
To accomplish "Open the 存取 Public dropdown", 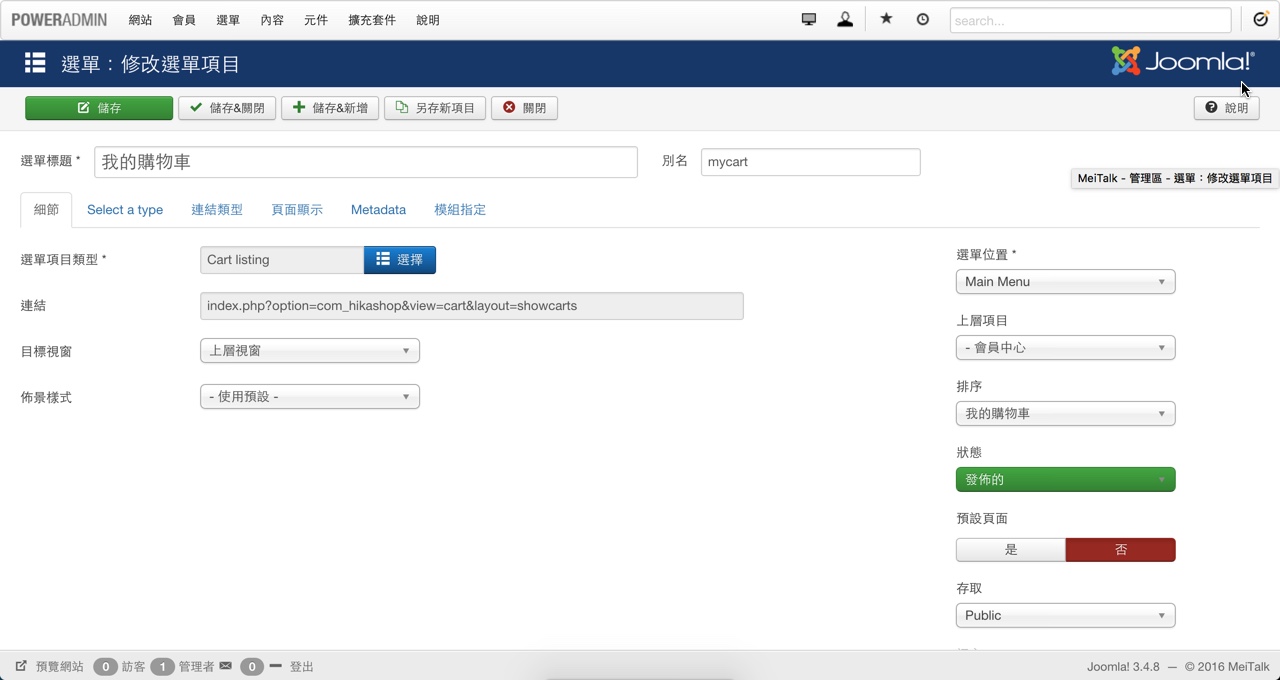I will [x=1066, y=616].
